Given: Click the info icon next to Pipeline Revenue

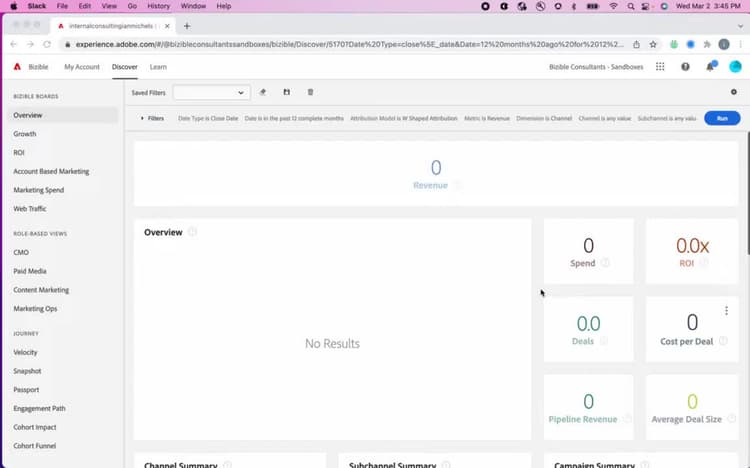Looking at the screenshot, I should point(628,419).
